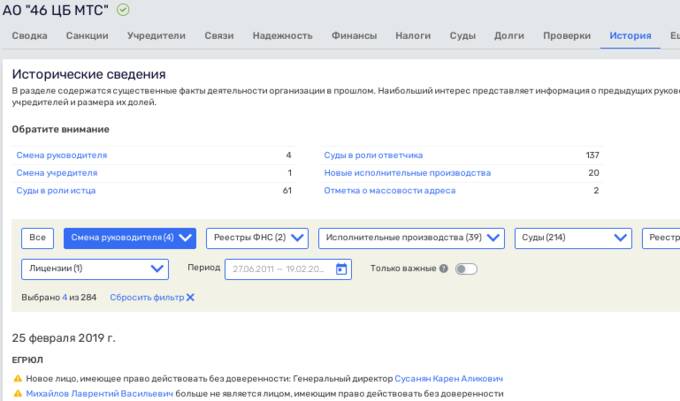Click the help icon beside Только важные
The width and height of the screenshot is (680, 401).
pos(443,268)
